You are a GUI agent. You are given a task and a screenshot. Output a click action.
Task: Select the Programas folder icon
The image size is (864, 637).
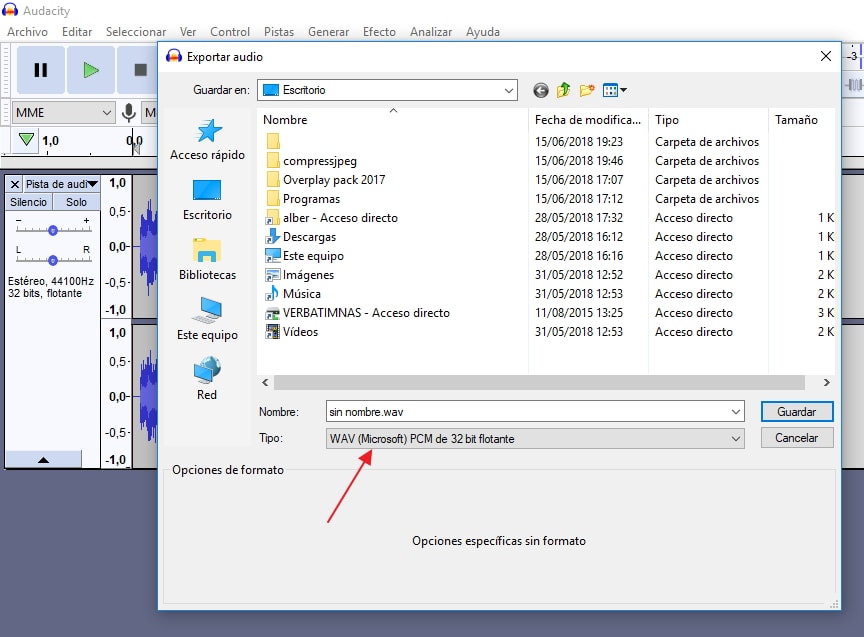pos(273,198)
